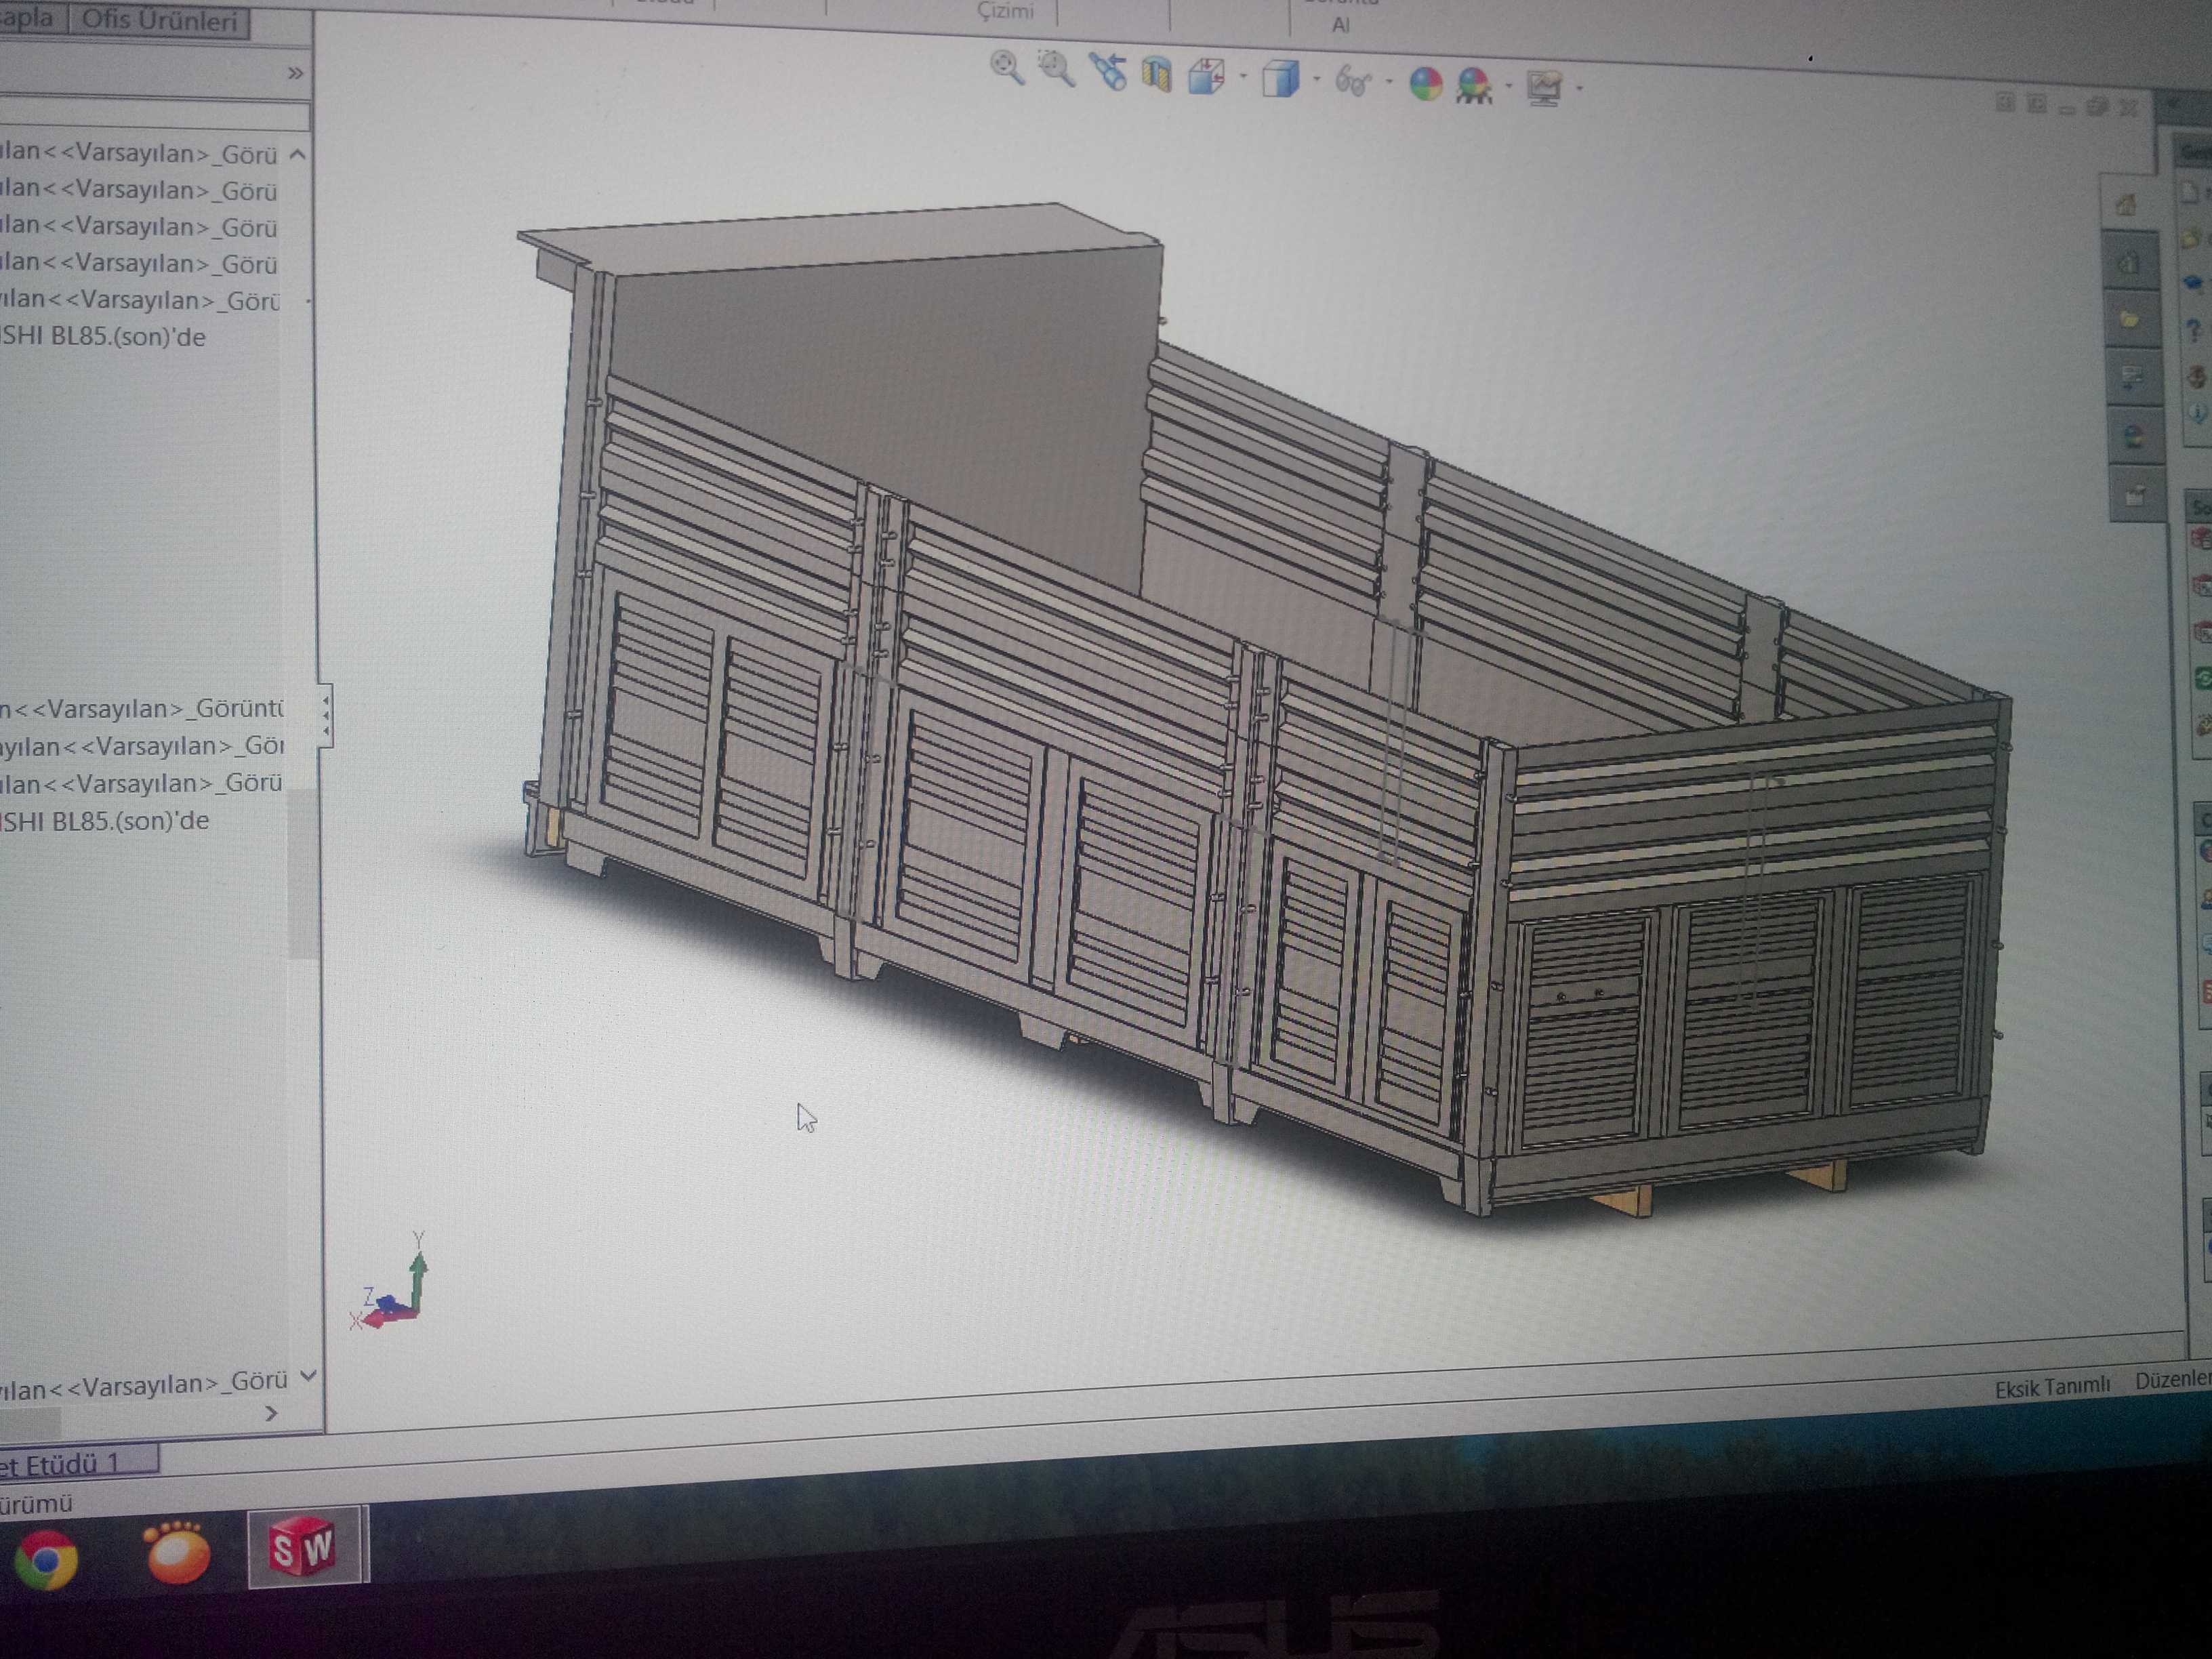The image size is (2212, 1659).
Task: Open the Appearances task pane tab
Action: [2133, 436]
